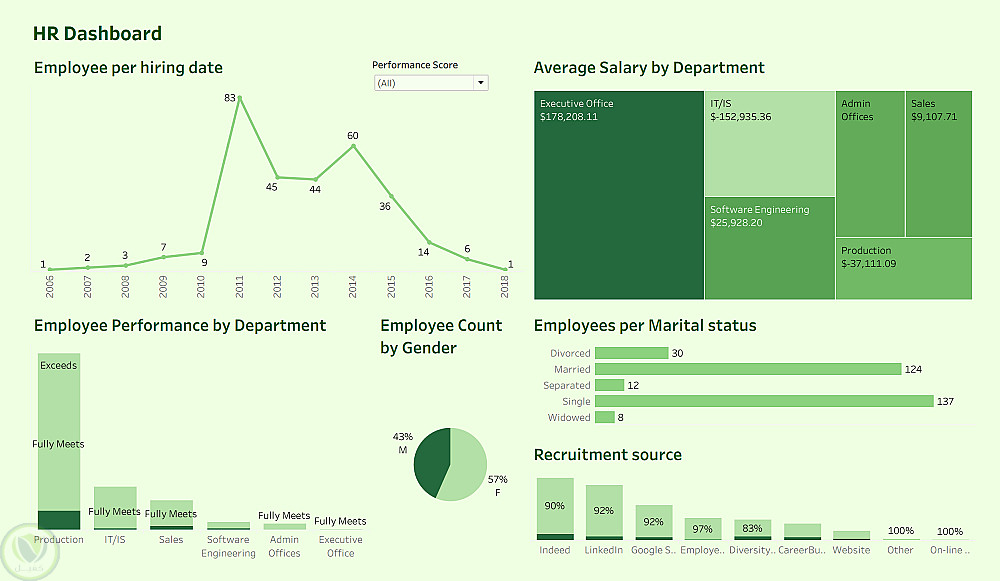This screenshot has height=581, width=1000.
Task: Select the Production Fully Meets bar segment
Action: click(x=59, y=432)
